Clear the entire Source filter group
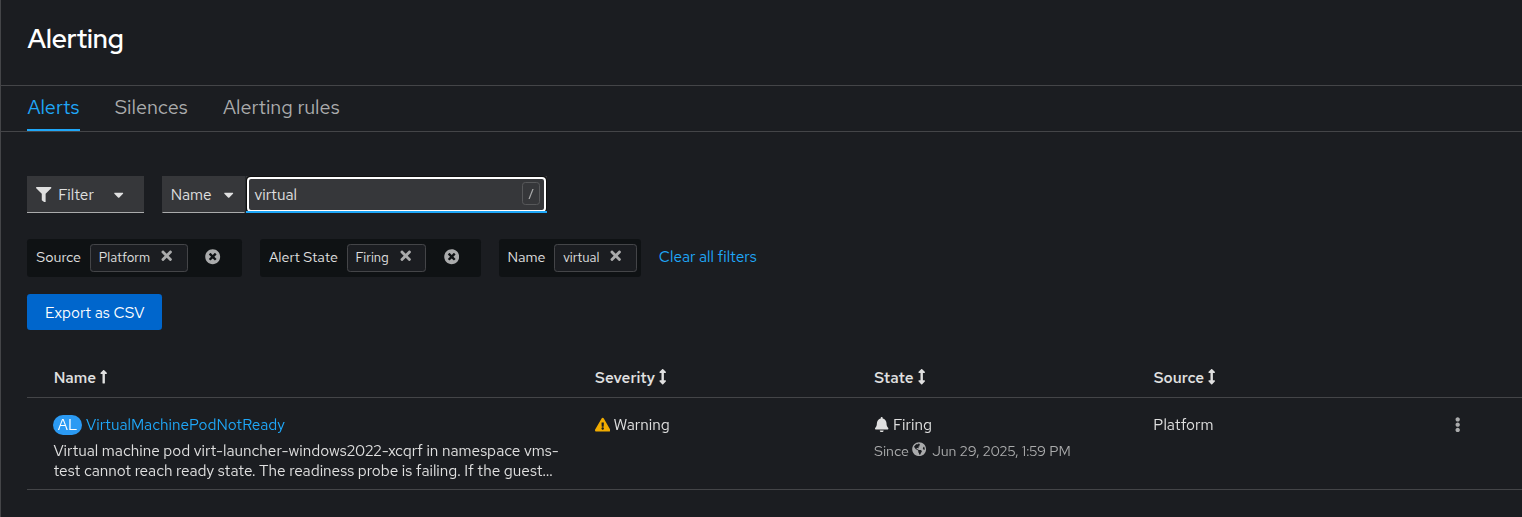This screenshot has width=1522, height=517. [x=213, y=257]
